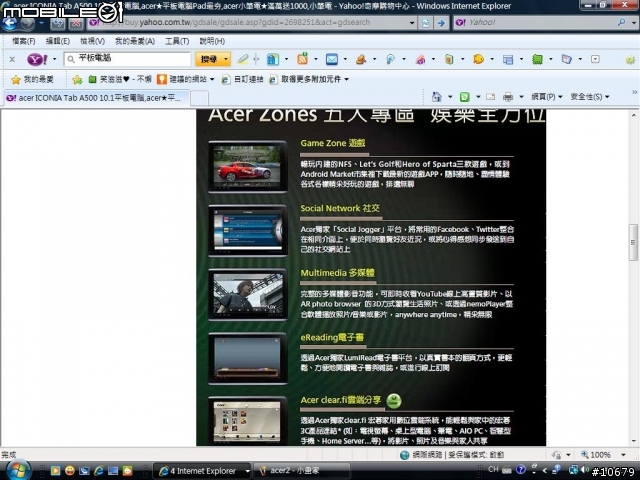
Task: Click the orange auction stamp icon
Action: (361, 60)
